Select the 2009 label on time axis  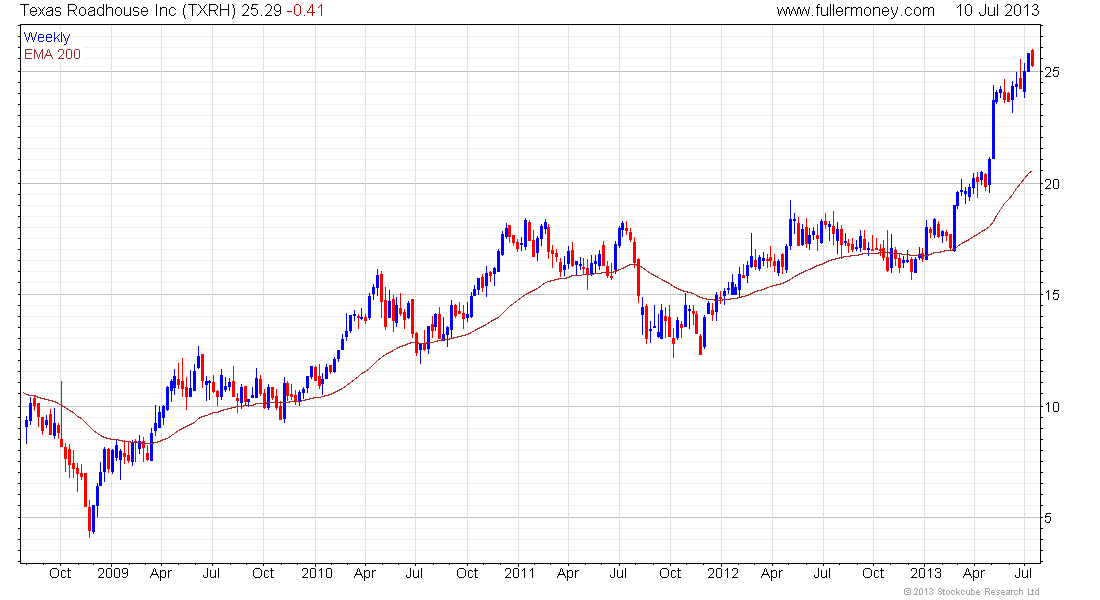click(x=113, y=573)
